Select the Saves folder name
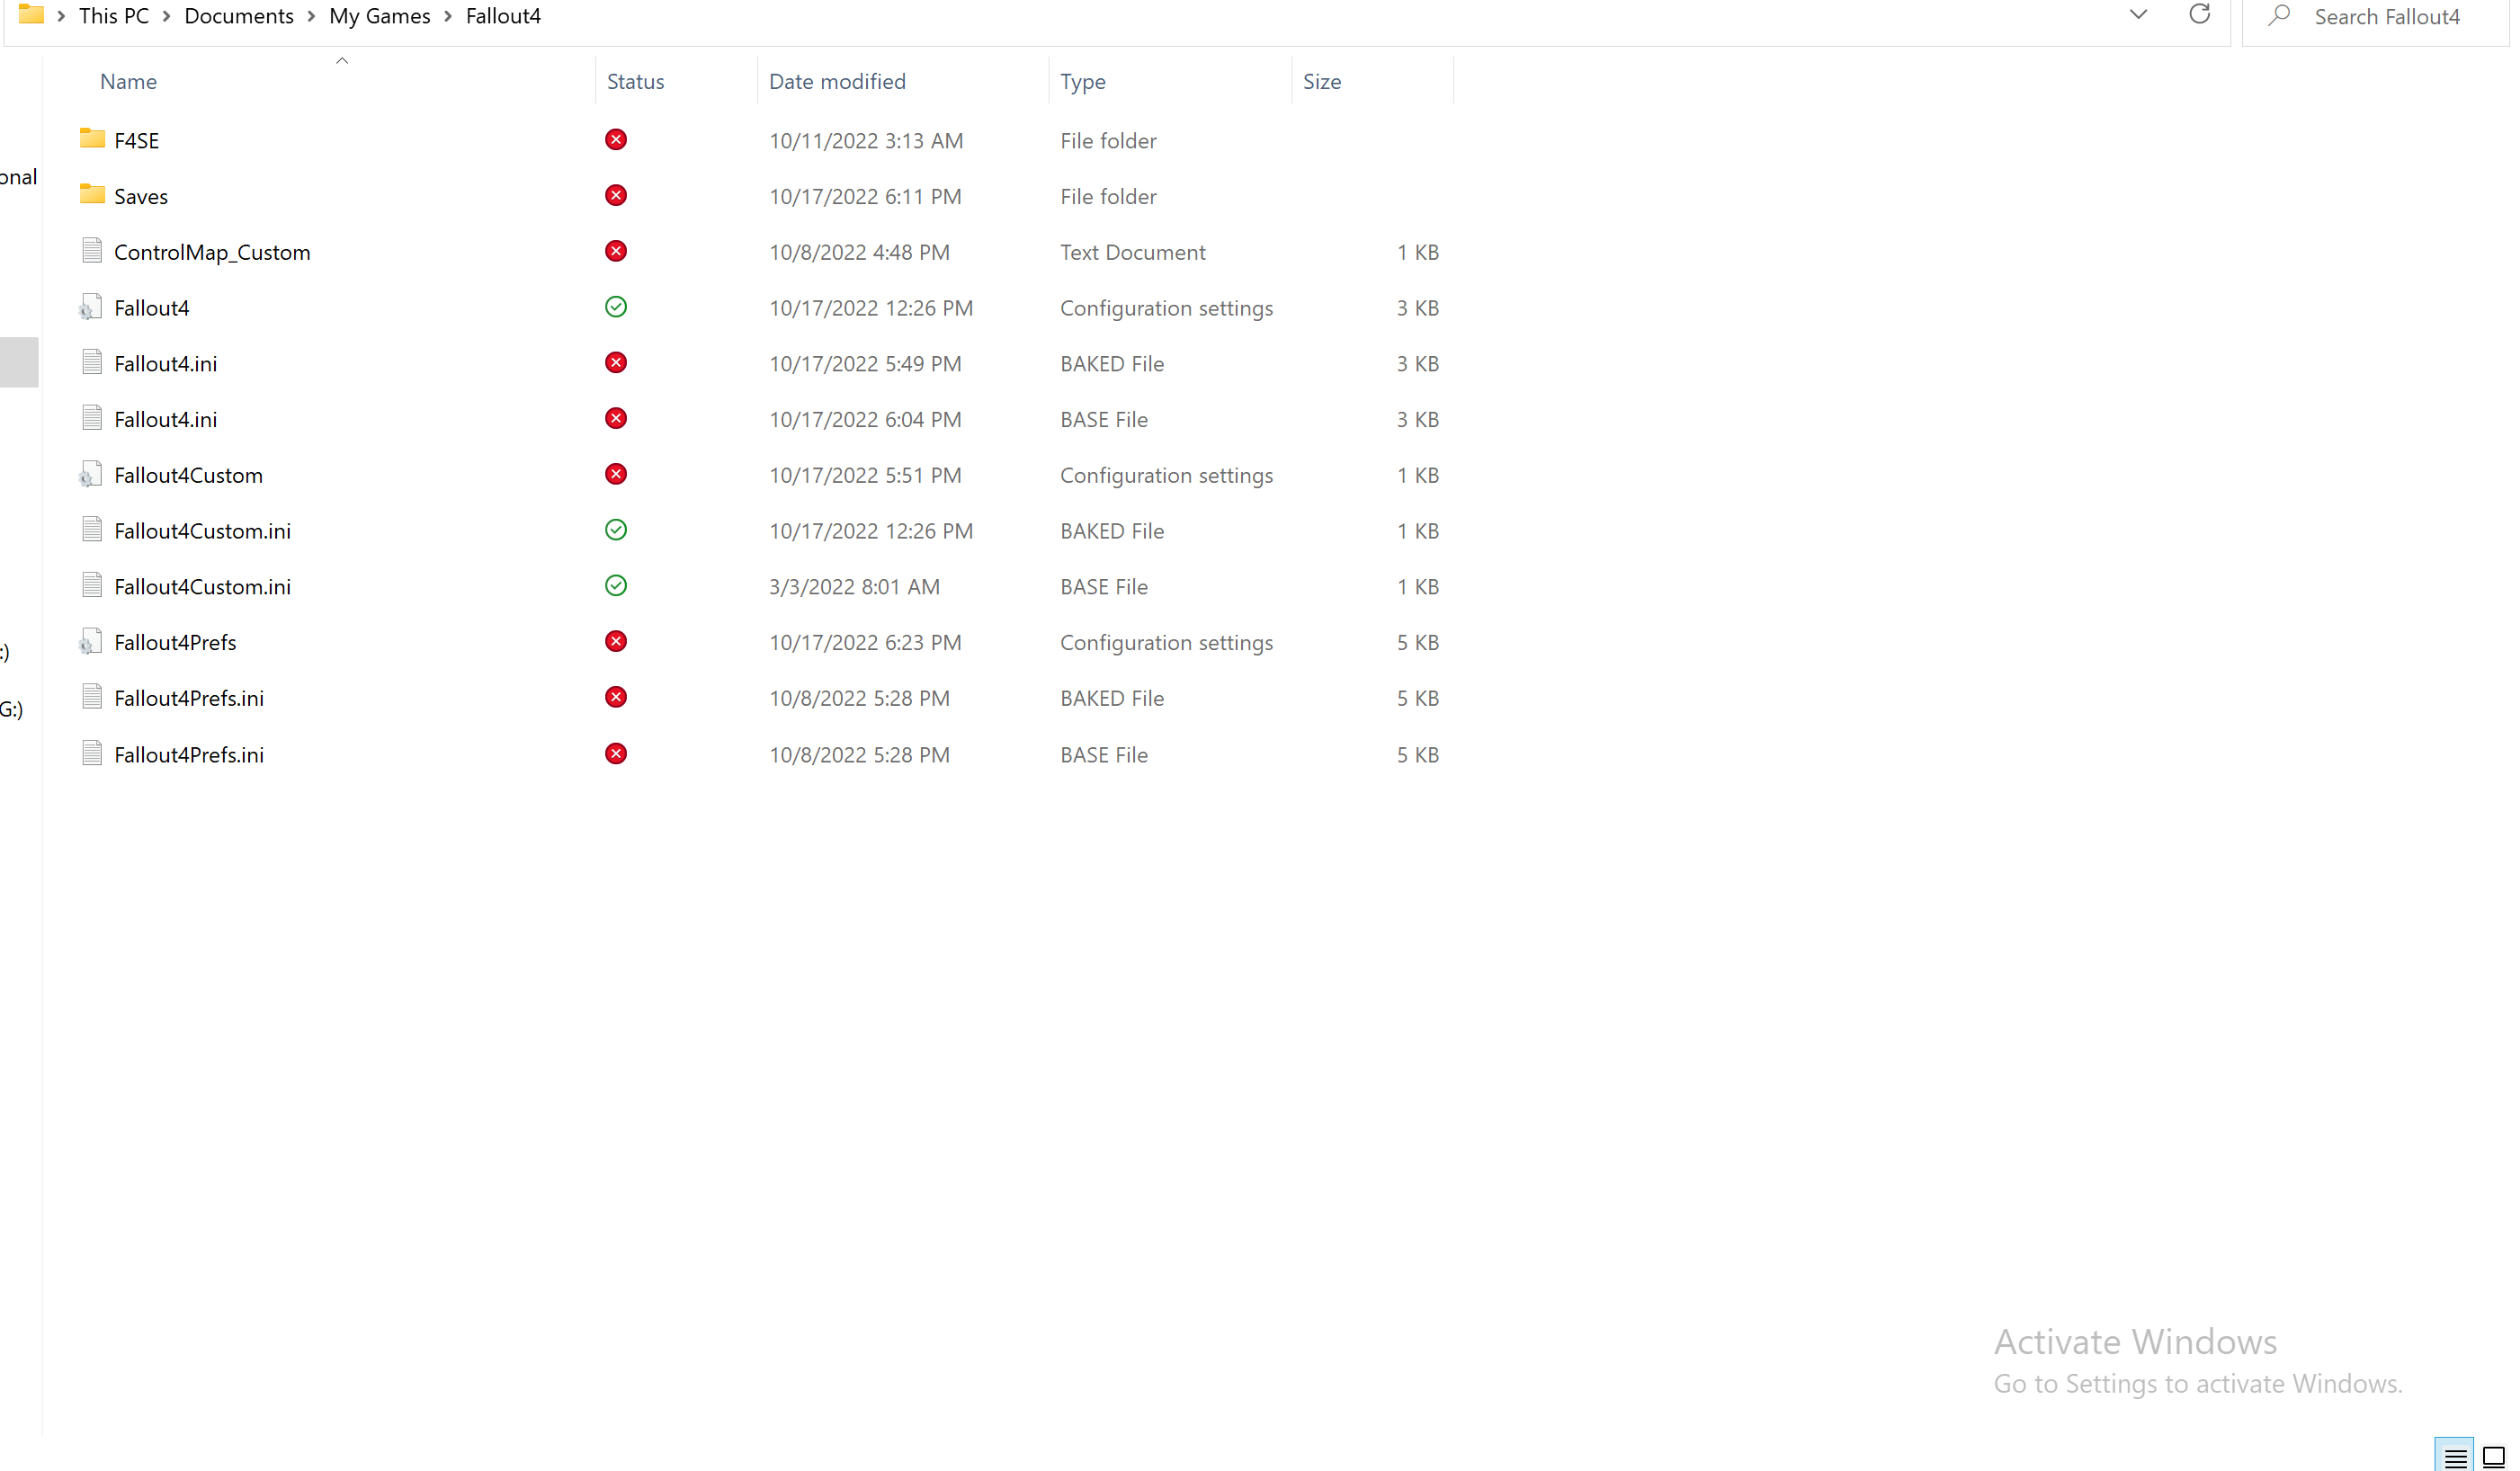2520x1471 pixels. click(x=141, y=196)
